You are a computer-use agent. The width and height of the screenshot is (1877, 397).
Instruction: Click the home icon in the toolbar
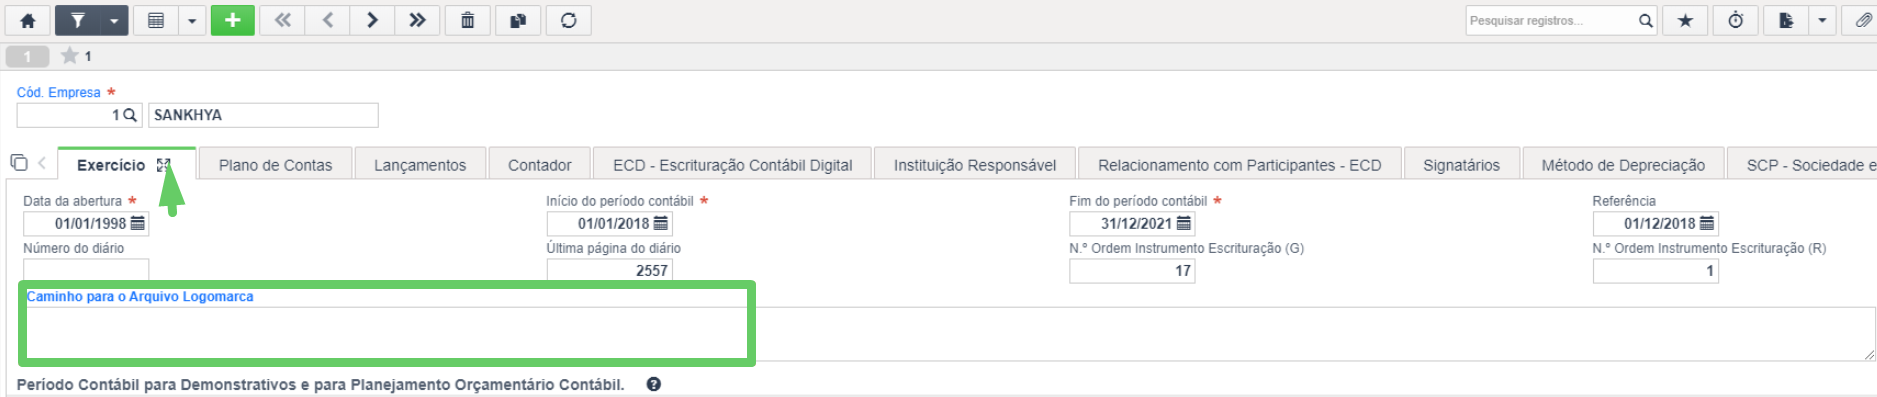click(28, 20)
